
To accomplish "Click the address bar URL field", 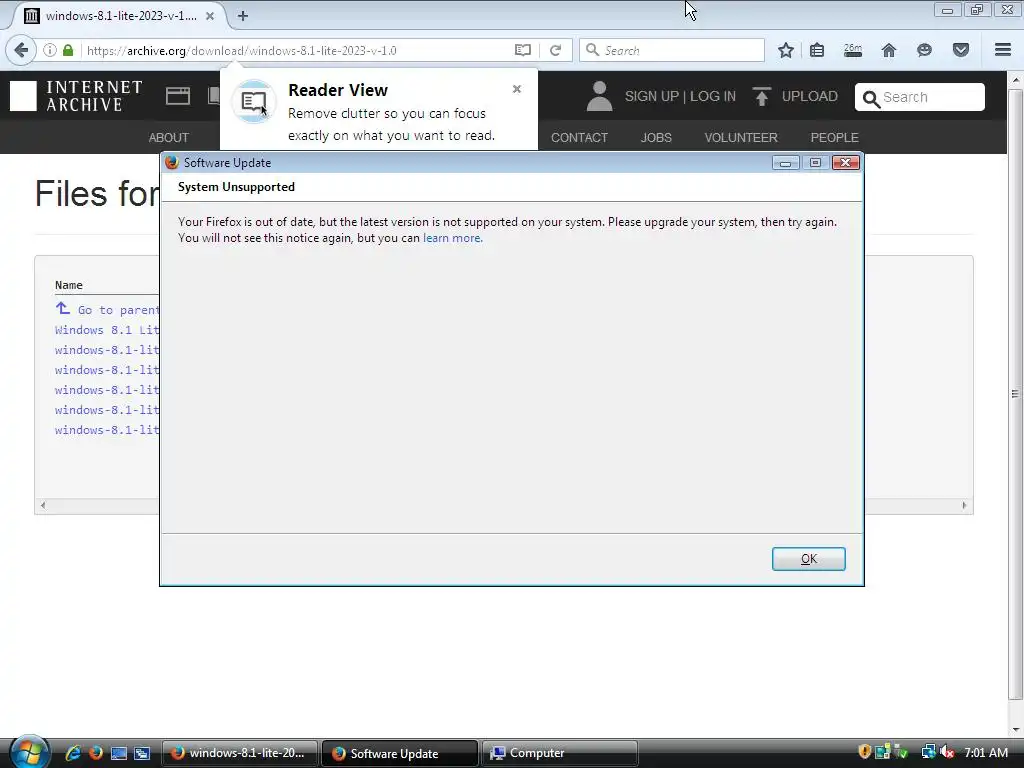I will tap(297, 50).
